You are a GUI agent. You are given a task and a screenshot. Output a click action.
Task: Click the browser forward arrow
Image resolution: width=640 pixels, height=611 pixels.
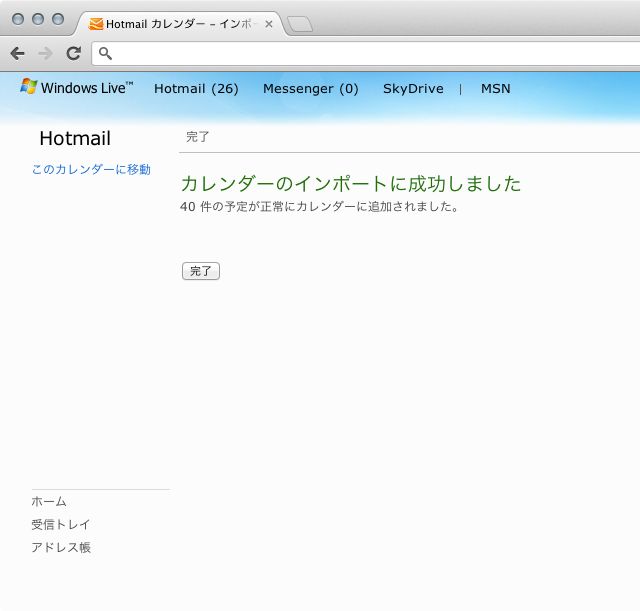pyautogui.click(x=45, y=53)
